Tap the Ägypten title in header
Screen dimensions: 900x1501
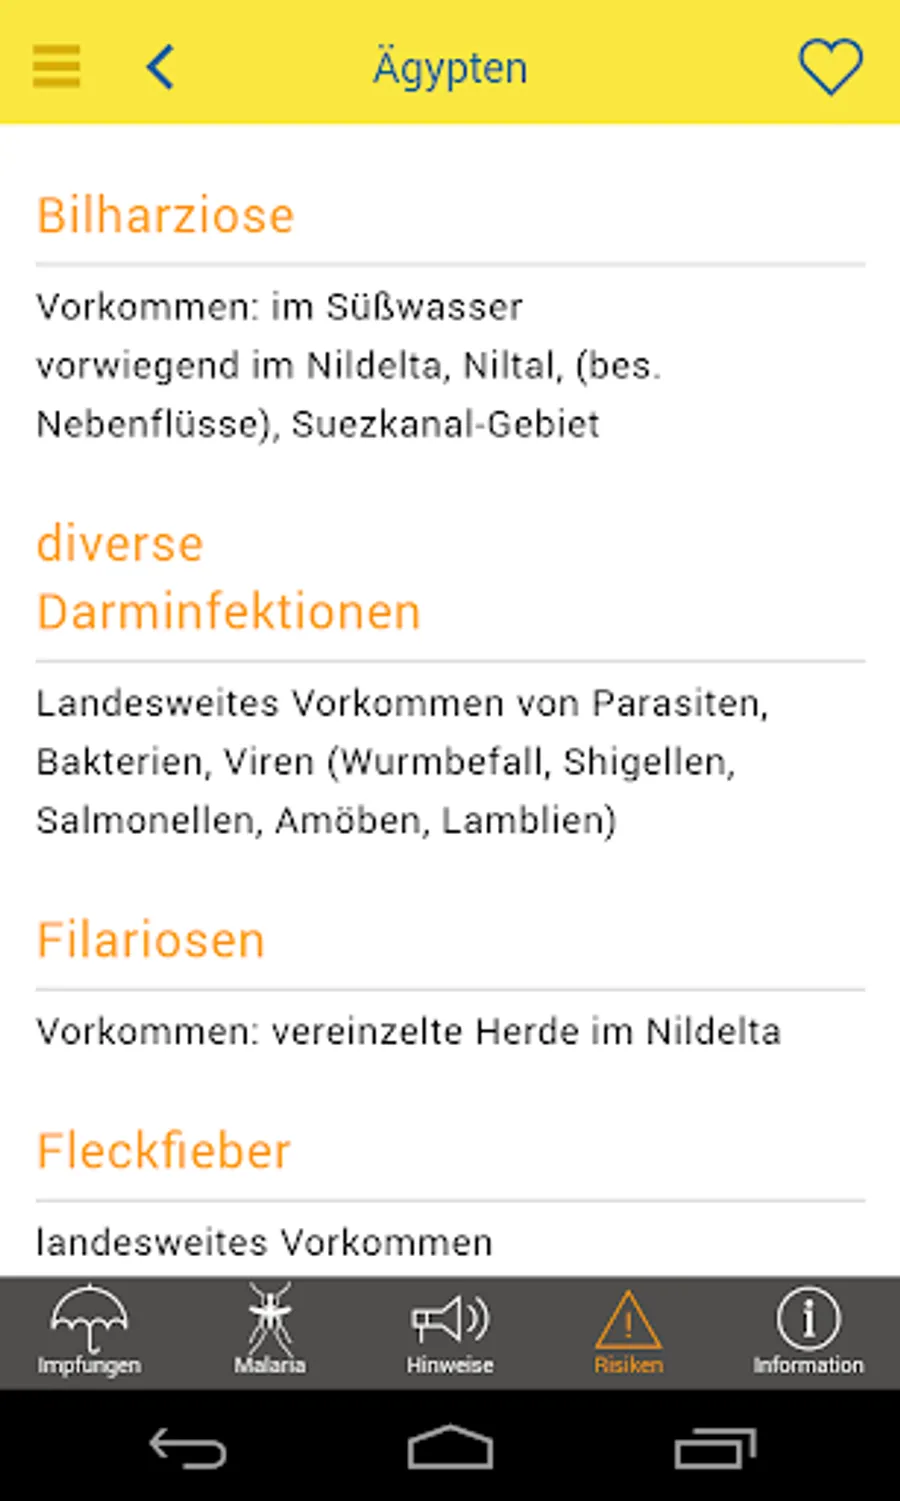tap(450, 68)
